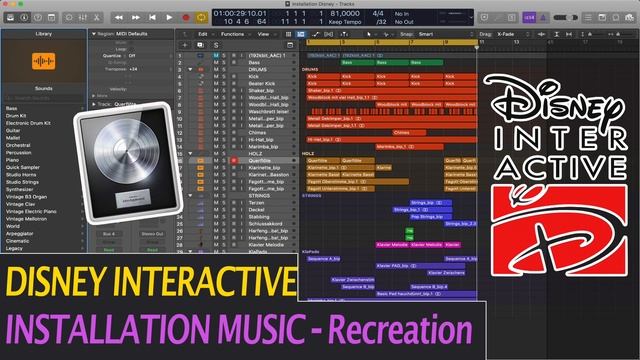Toggle the Inspector button
Image resolution: width=640 pixels, height=360 pixels.
(x=24, y=18)
